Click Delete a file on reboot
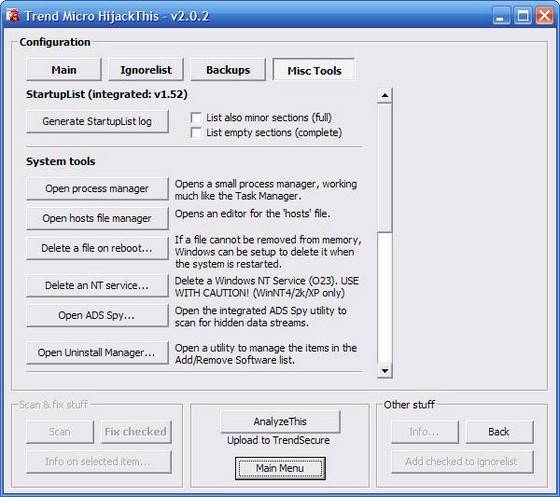The height and width of the screenshot is (497, 560). tap(97, 248)
